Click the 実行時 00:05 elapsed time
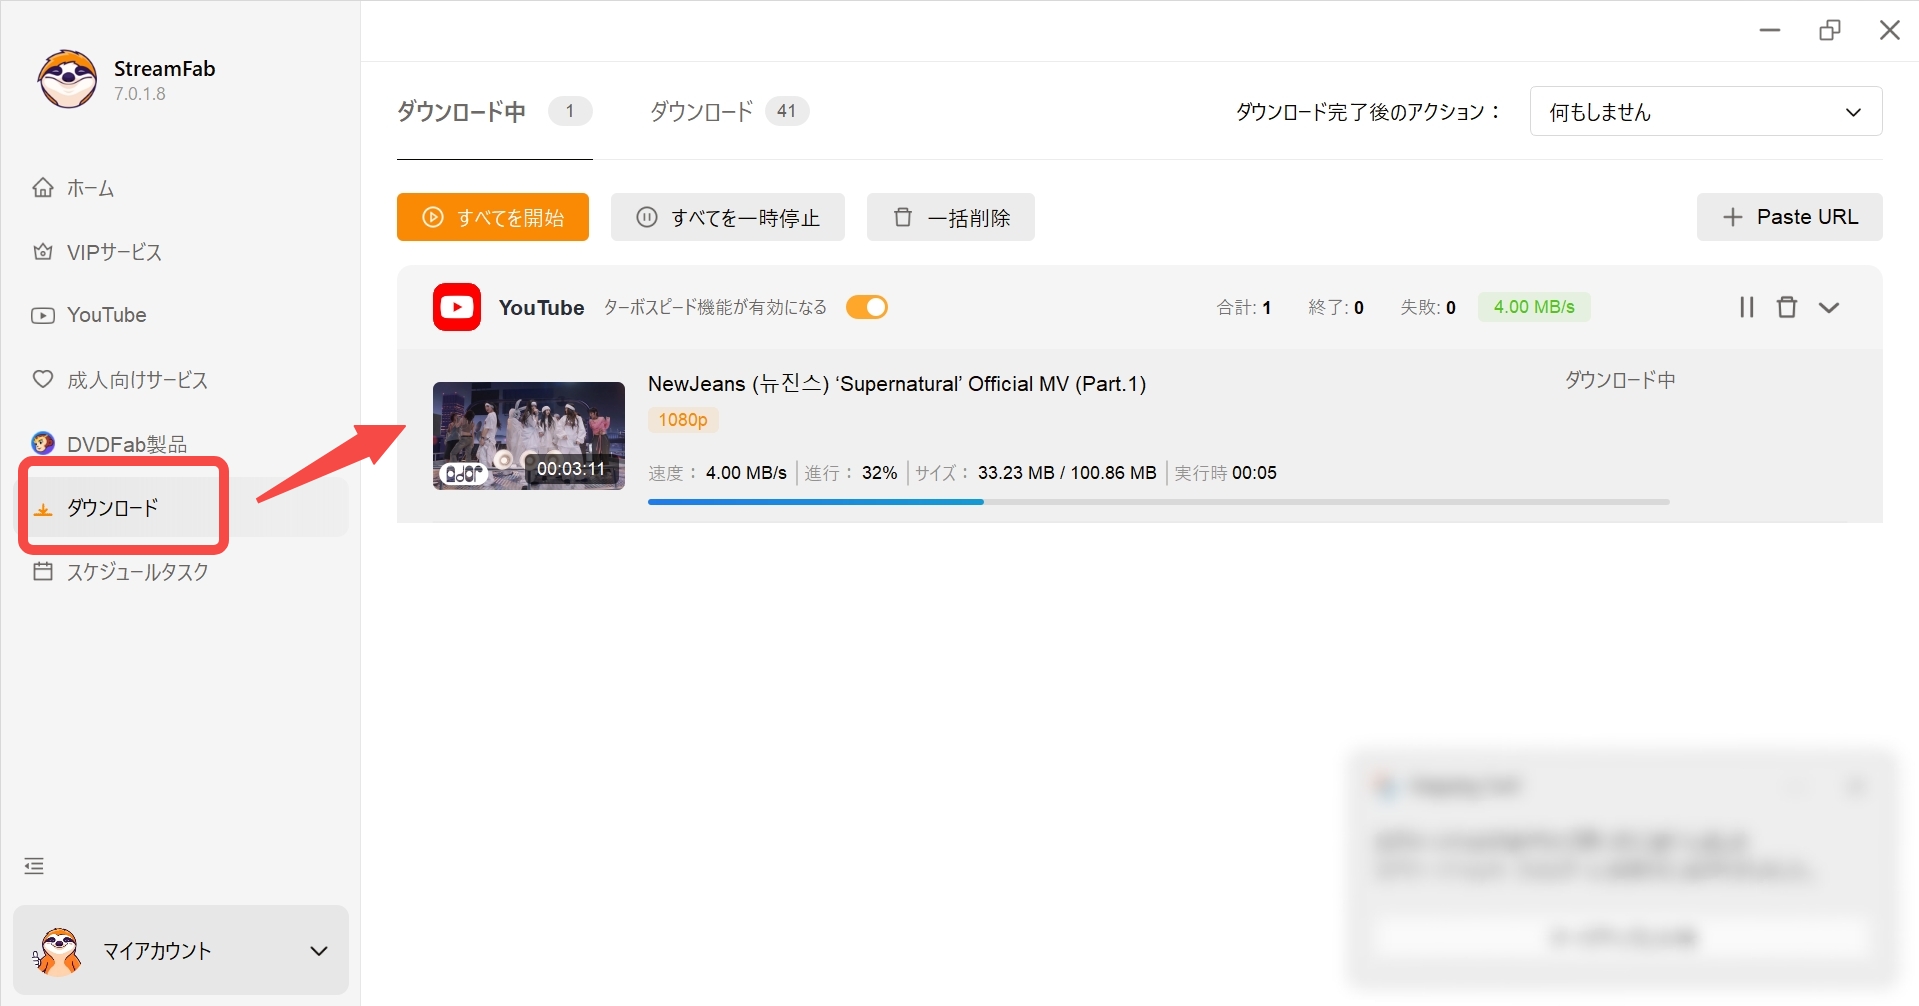 (x=1226, y=473)
